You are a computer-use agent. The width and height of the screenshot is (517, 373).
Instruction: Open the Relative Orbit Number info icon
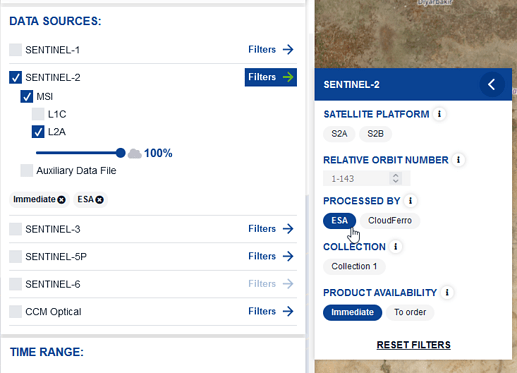pos(458,160)
